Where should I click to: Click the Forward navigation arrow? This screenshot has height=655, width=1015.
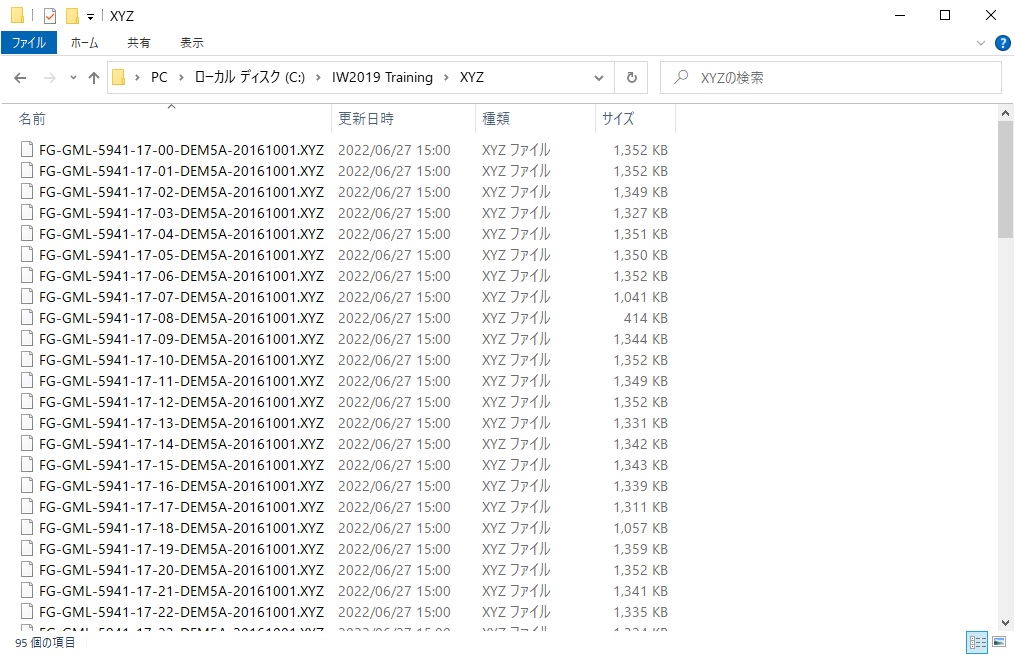click(49, 78)
